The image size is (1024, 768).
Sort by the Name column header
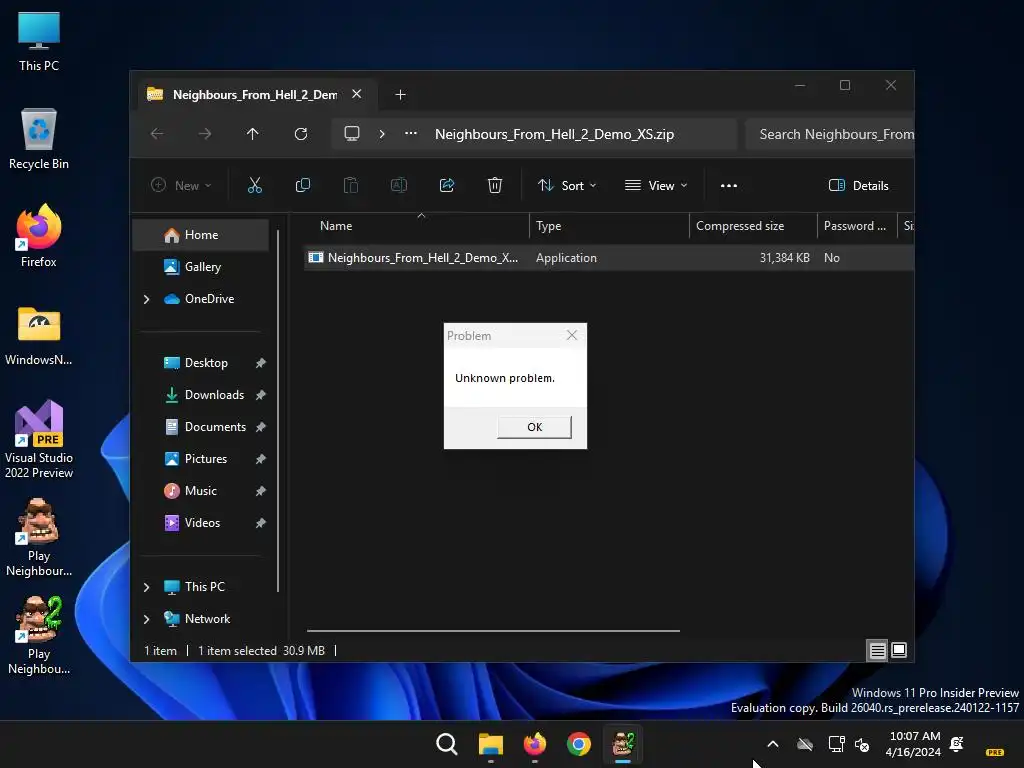tap(417, 226)
